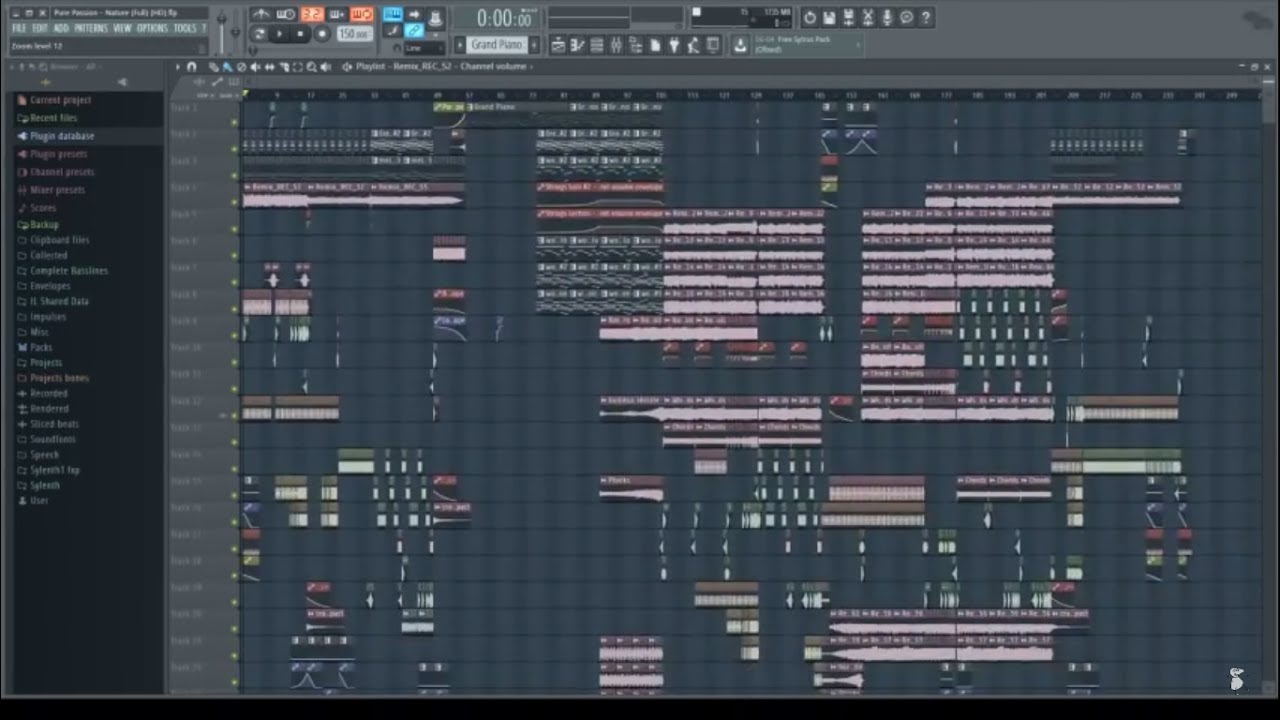Open the piano roll view icon
Screen dimensions: 1280x720
tap(577, 45)
